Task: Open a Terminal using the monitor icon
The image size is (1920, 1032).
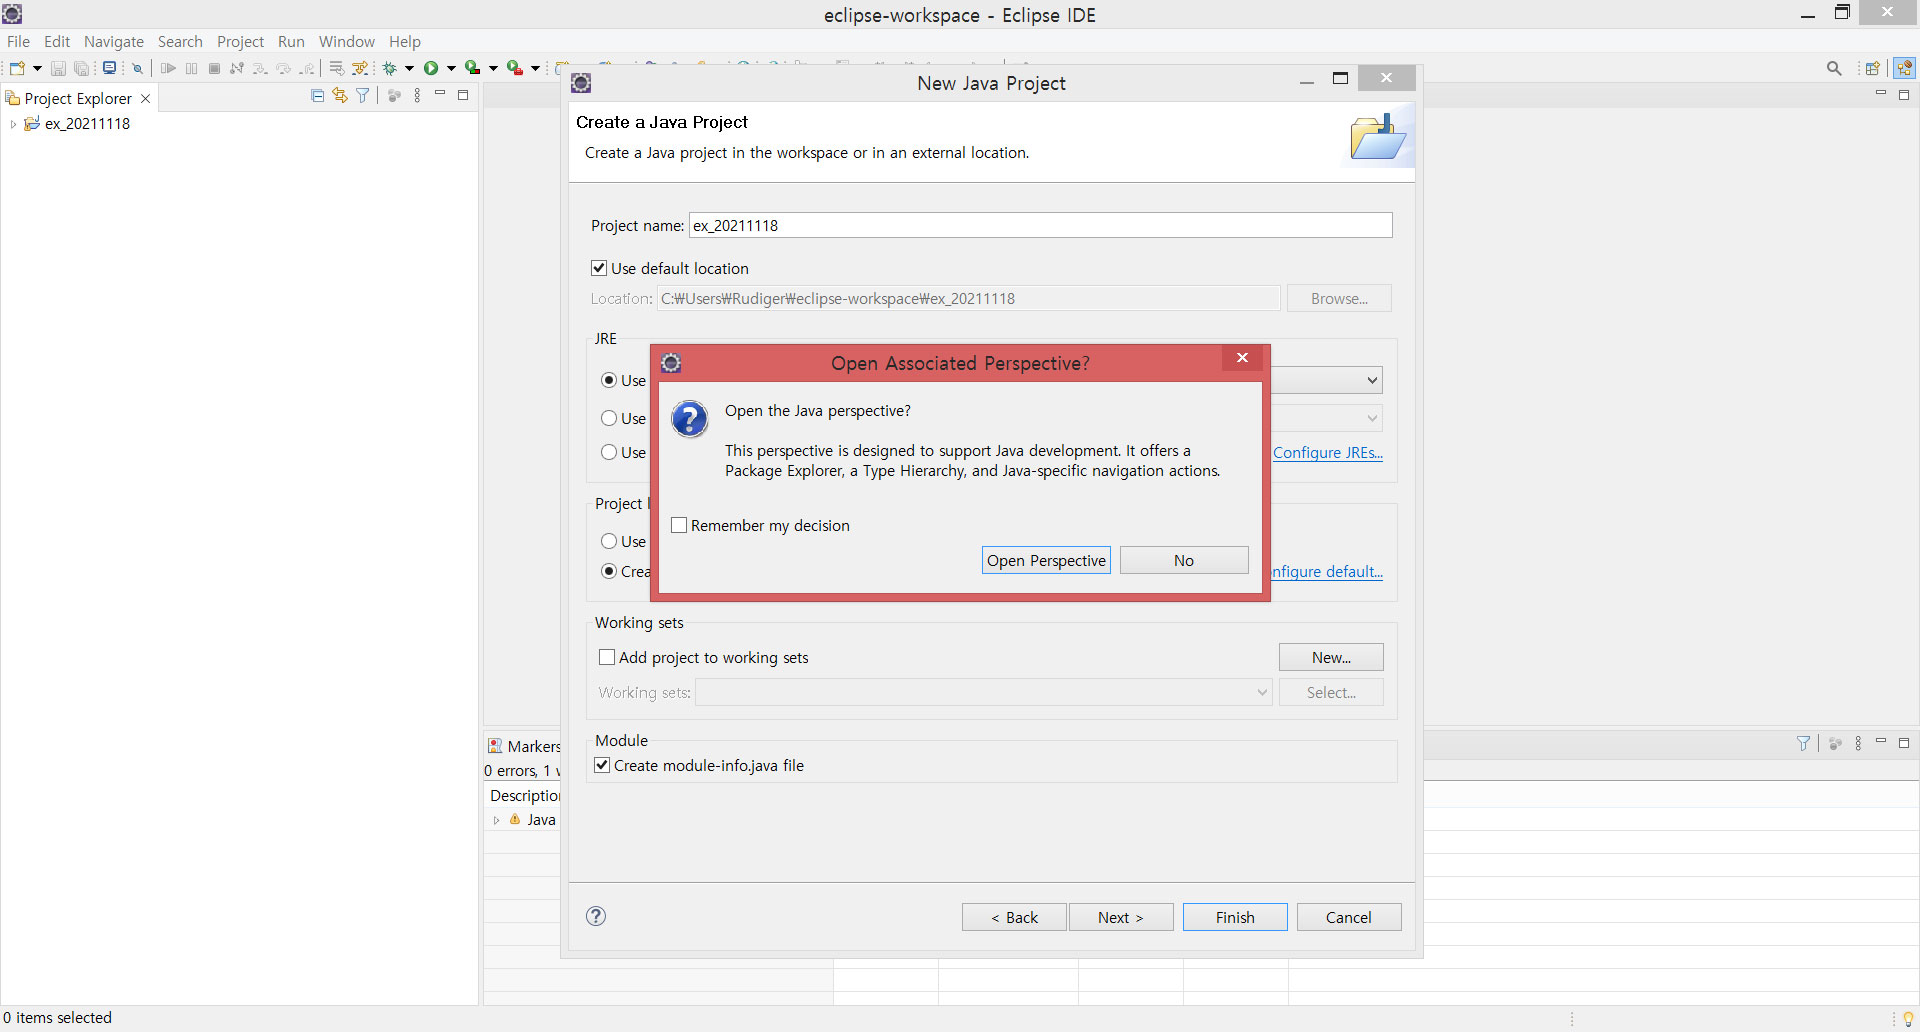Action: coord(110,68)
